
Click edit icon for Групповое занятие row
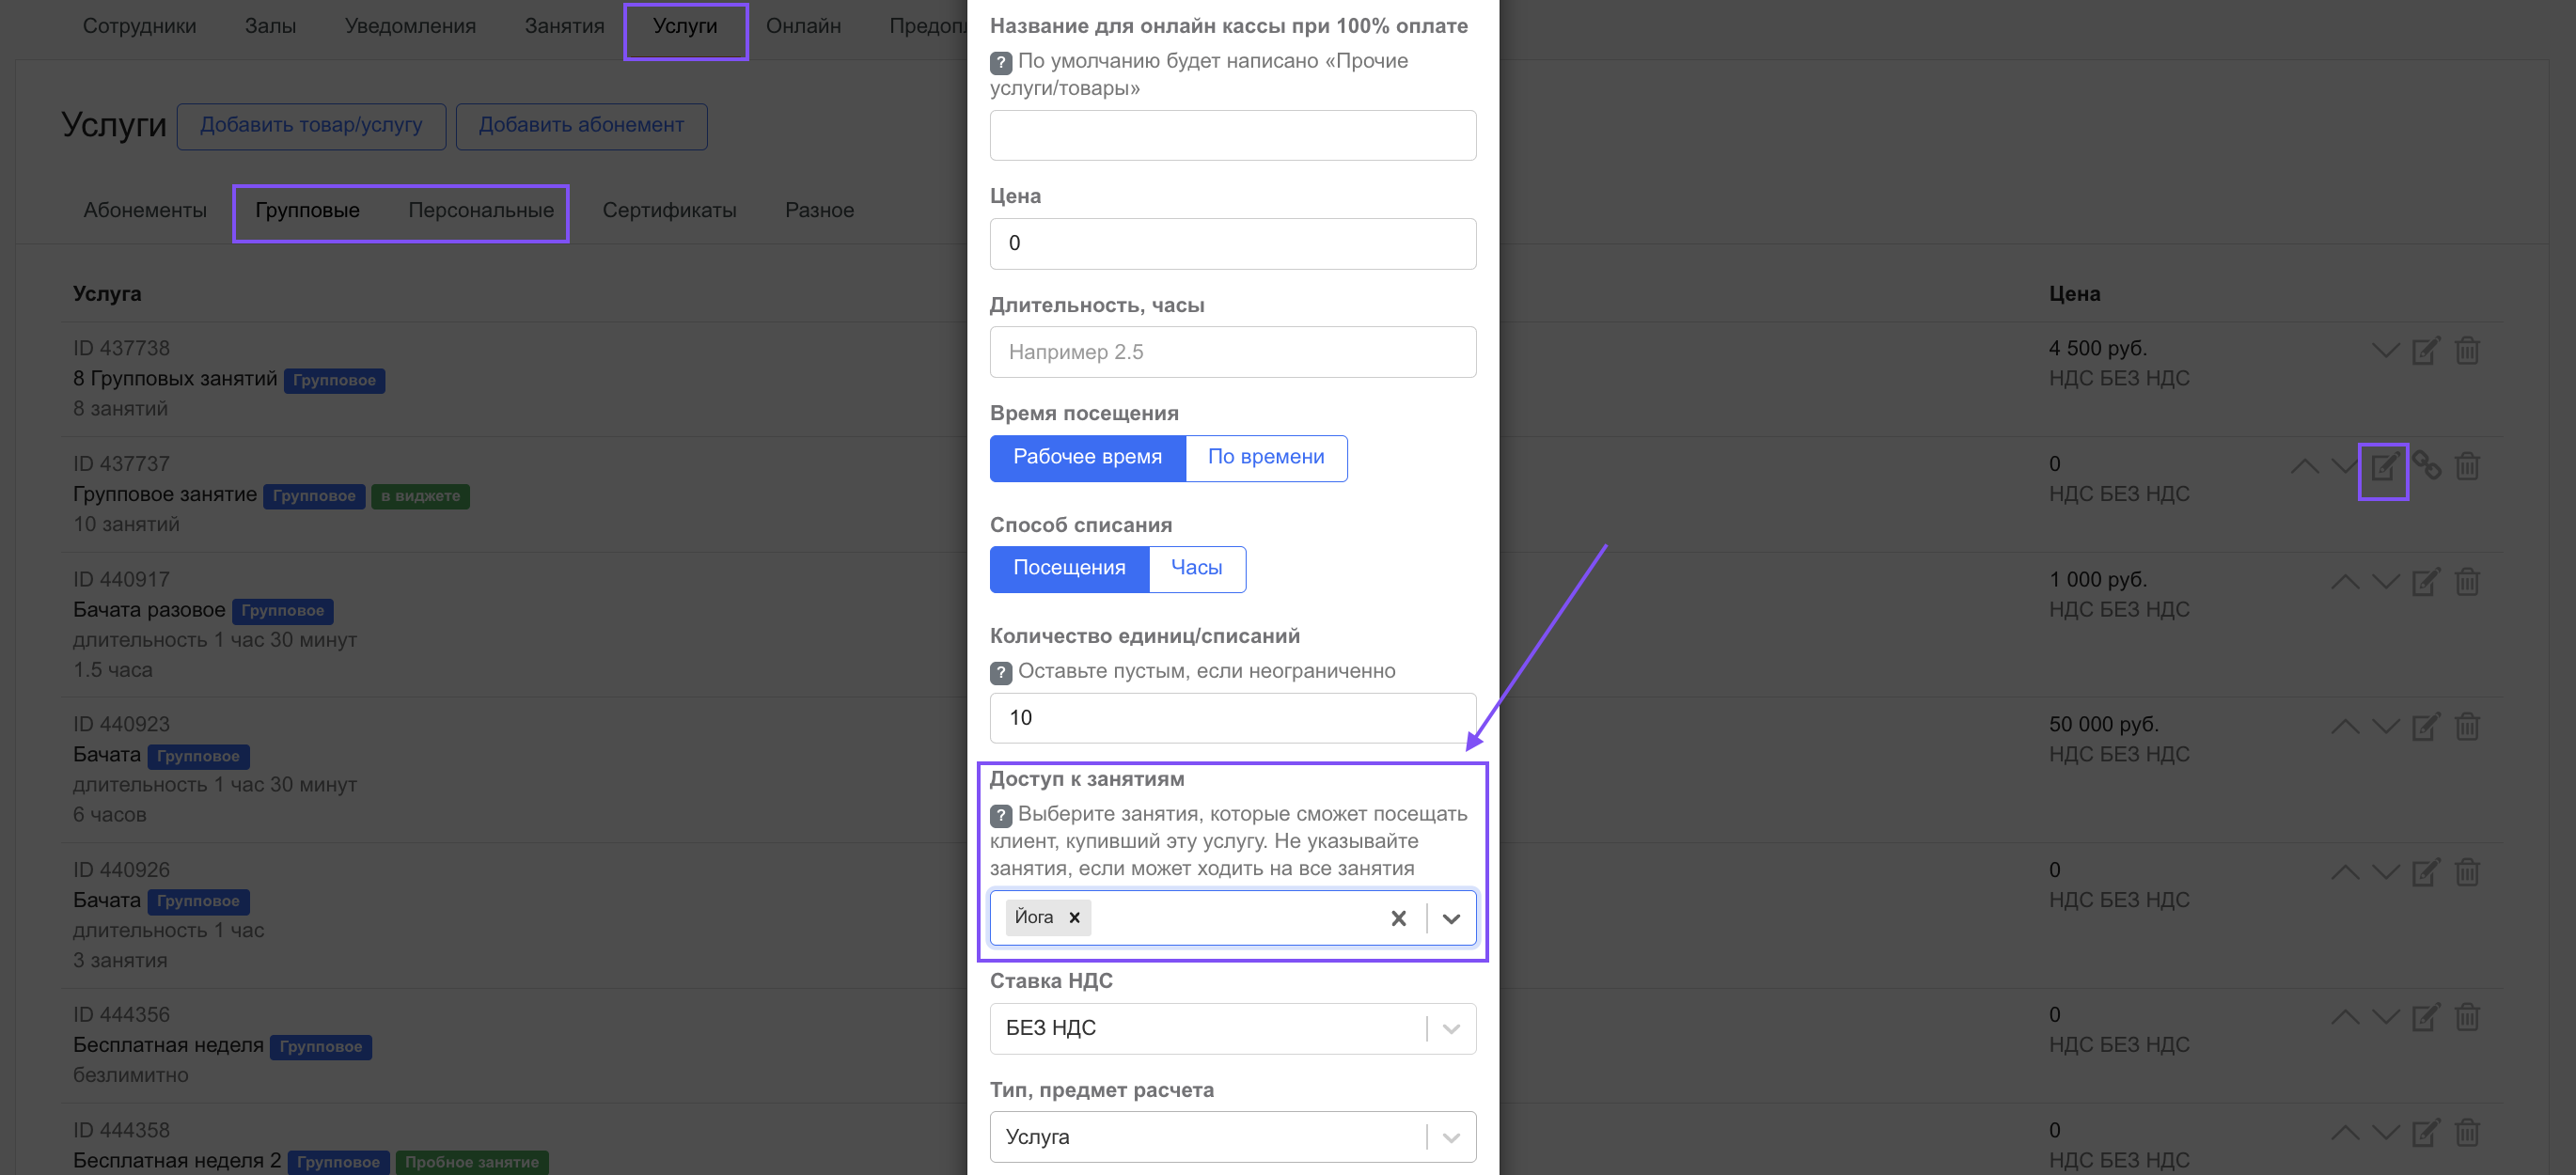(2383, 466)
